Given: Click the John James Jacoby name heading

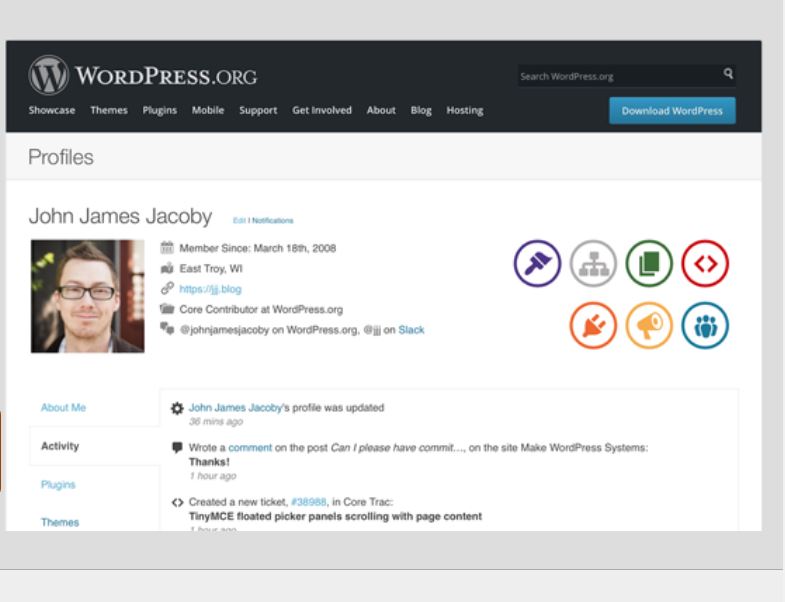Looking at the screenshot, I should [x=120, y=216].
